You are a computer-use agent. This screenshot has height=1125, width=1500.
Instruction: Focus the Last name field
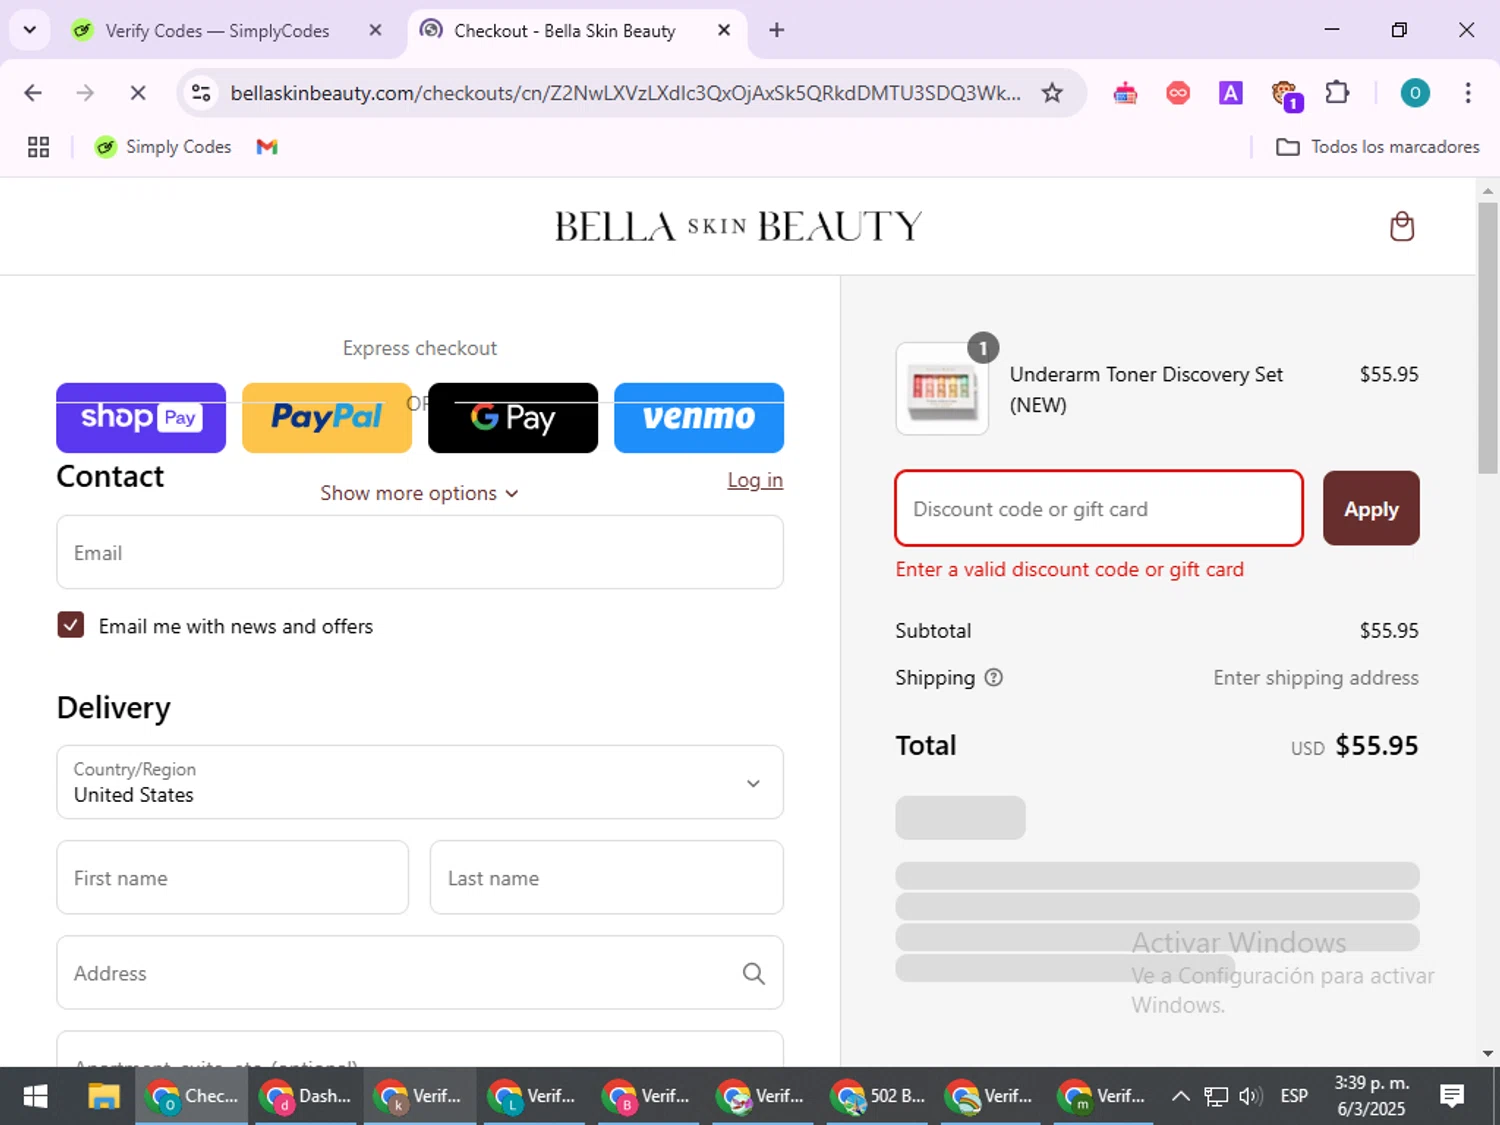[x=607, y=877]
